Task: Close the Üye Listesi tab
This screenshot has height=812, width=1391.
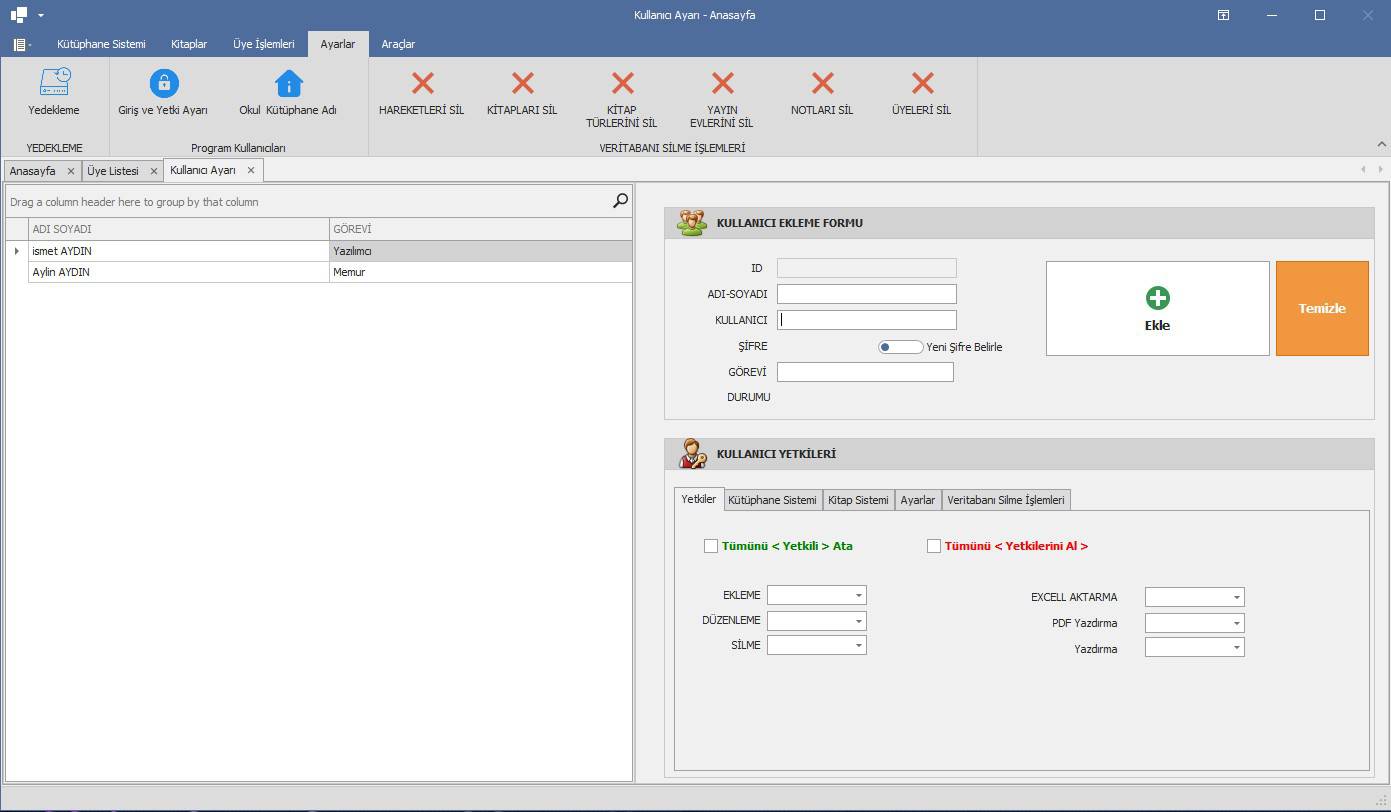Action: [154, 171]
